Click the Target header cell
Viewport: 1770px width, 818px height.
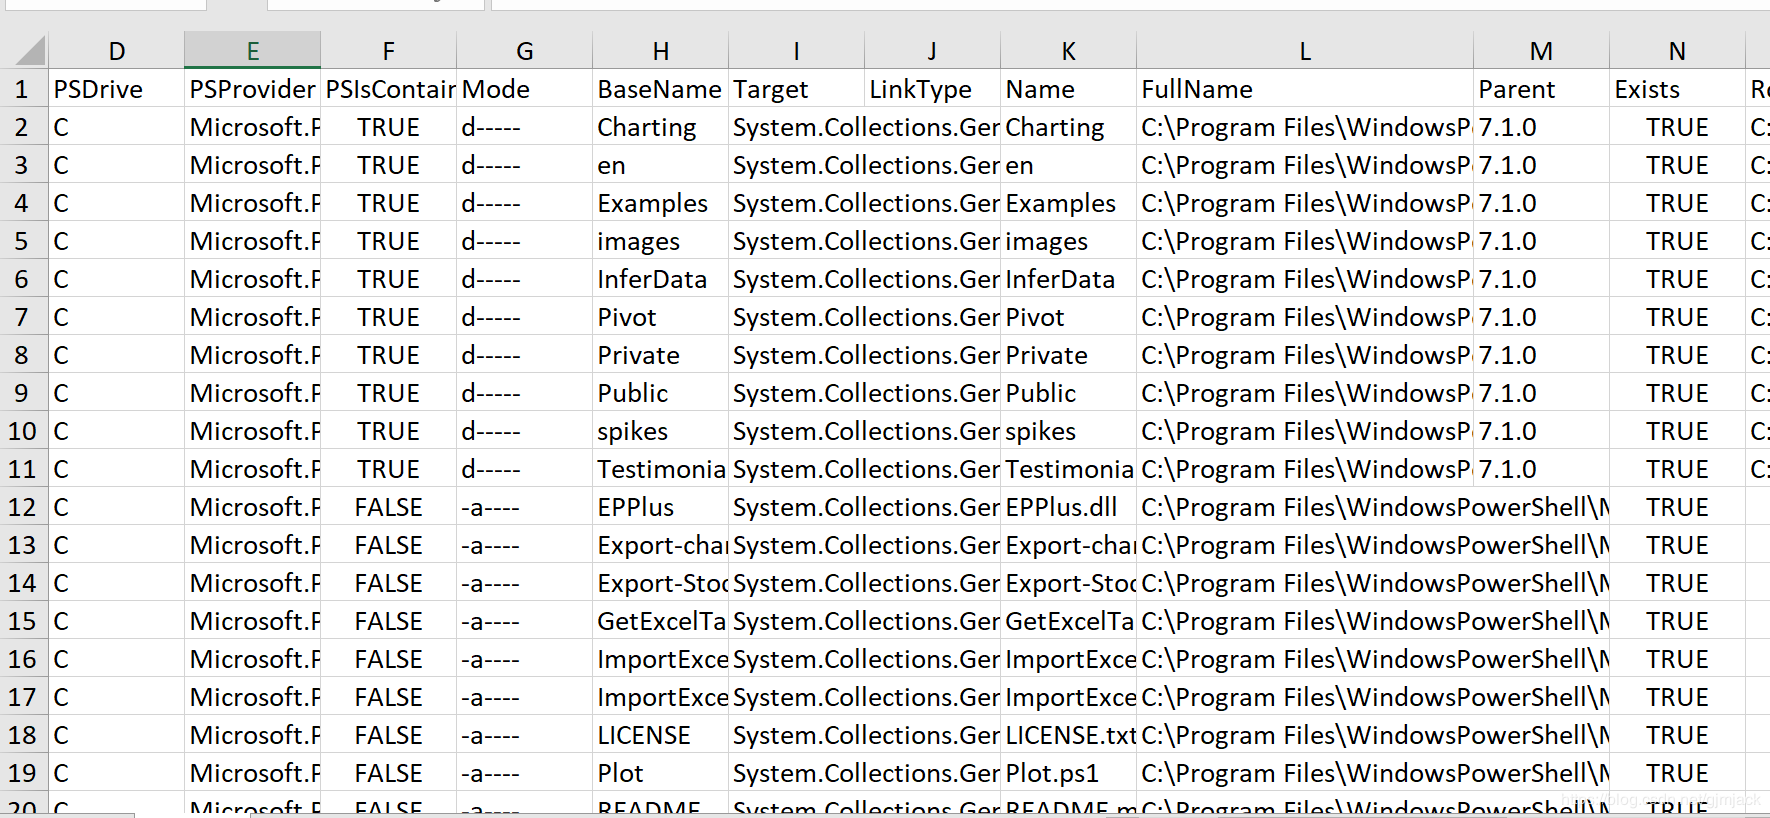(797, 89)
